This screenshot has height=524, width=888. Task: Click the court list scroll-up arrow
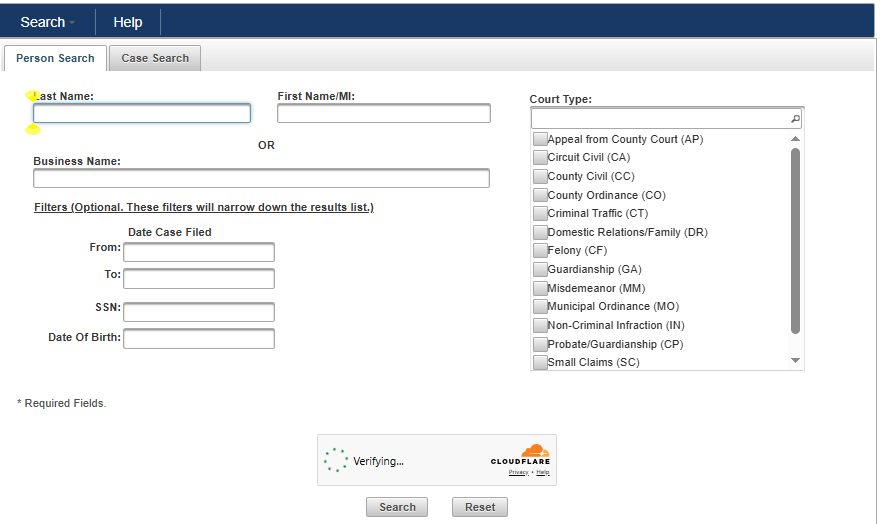pos(796,139)
